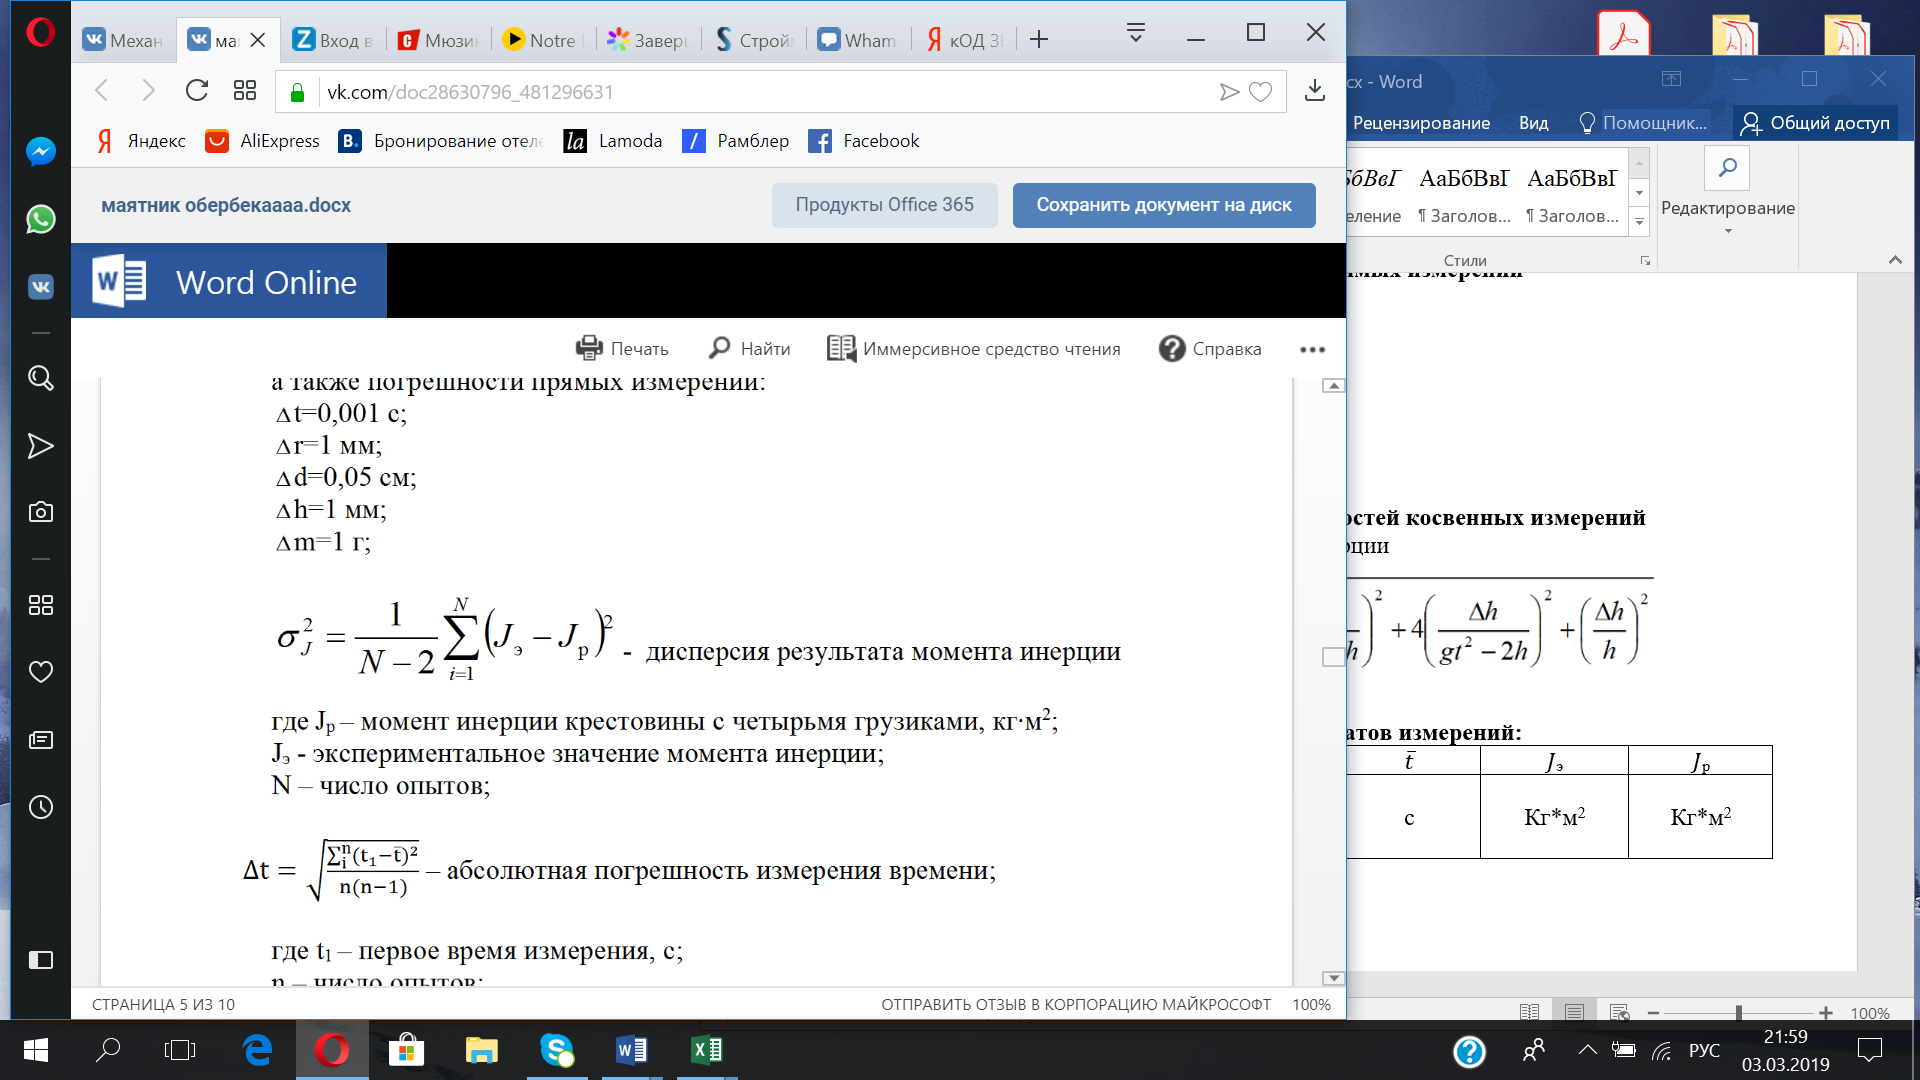This screenshot has width=1920, height=1080.
Task: Open the news feed arrow icon in sidebar
Action: (x=40, y=446)
